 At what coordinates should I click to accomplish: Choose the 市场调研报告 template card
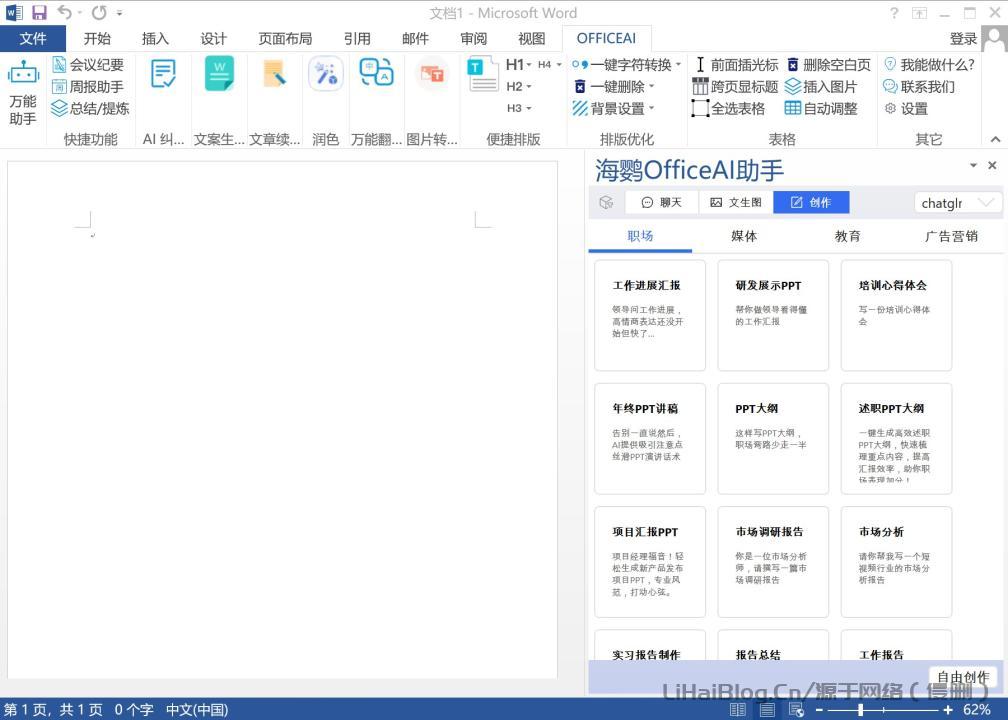pyautogui.click(x=773, y=562)
